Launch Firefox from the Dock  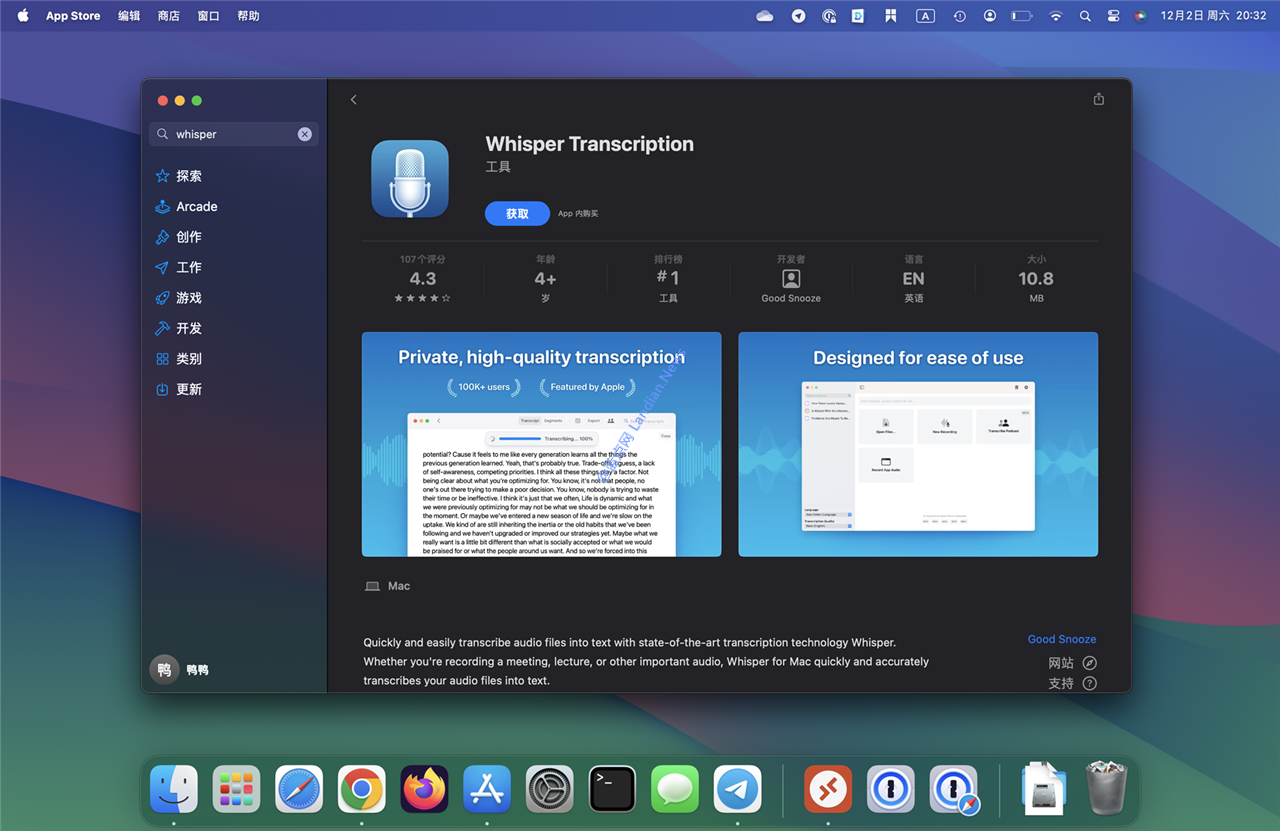[x=424, y=789]
